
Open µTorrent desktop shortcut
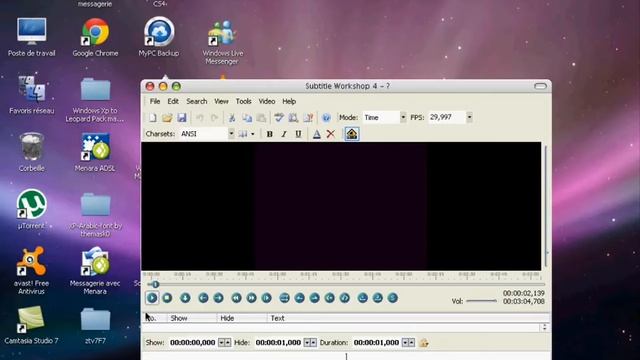31,209
